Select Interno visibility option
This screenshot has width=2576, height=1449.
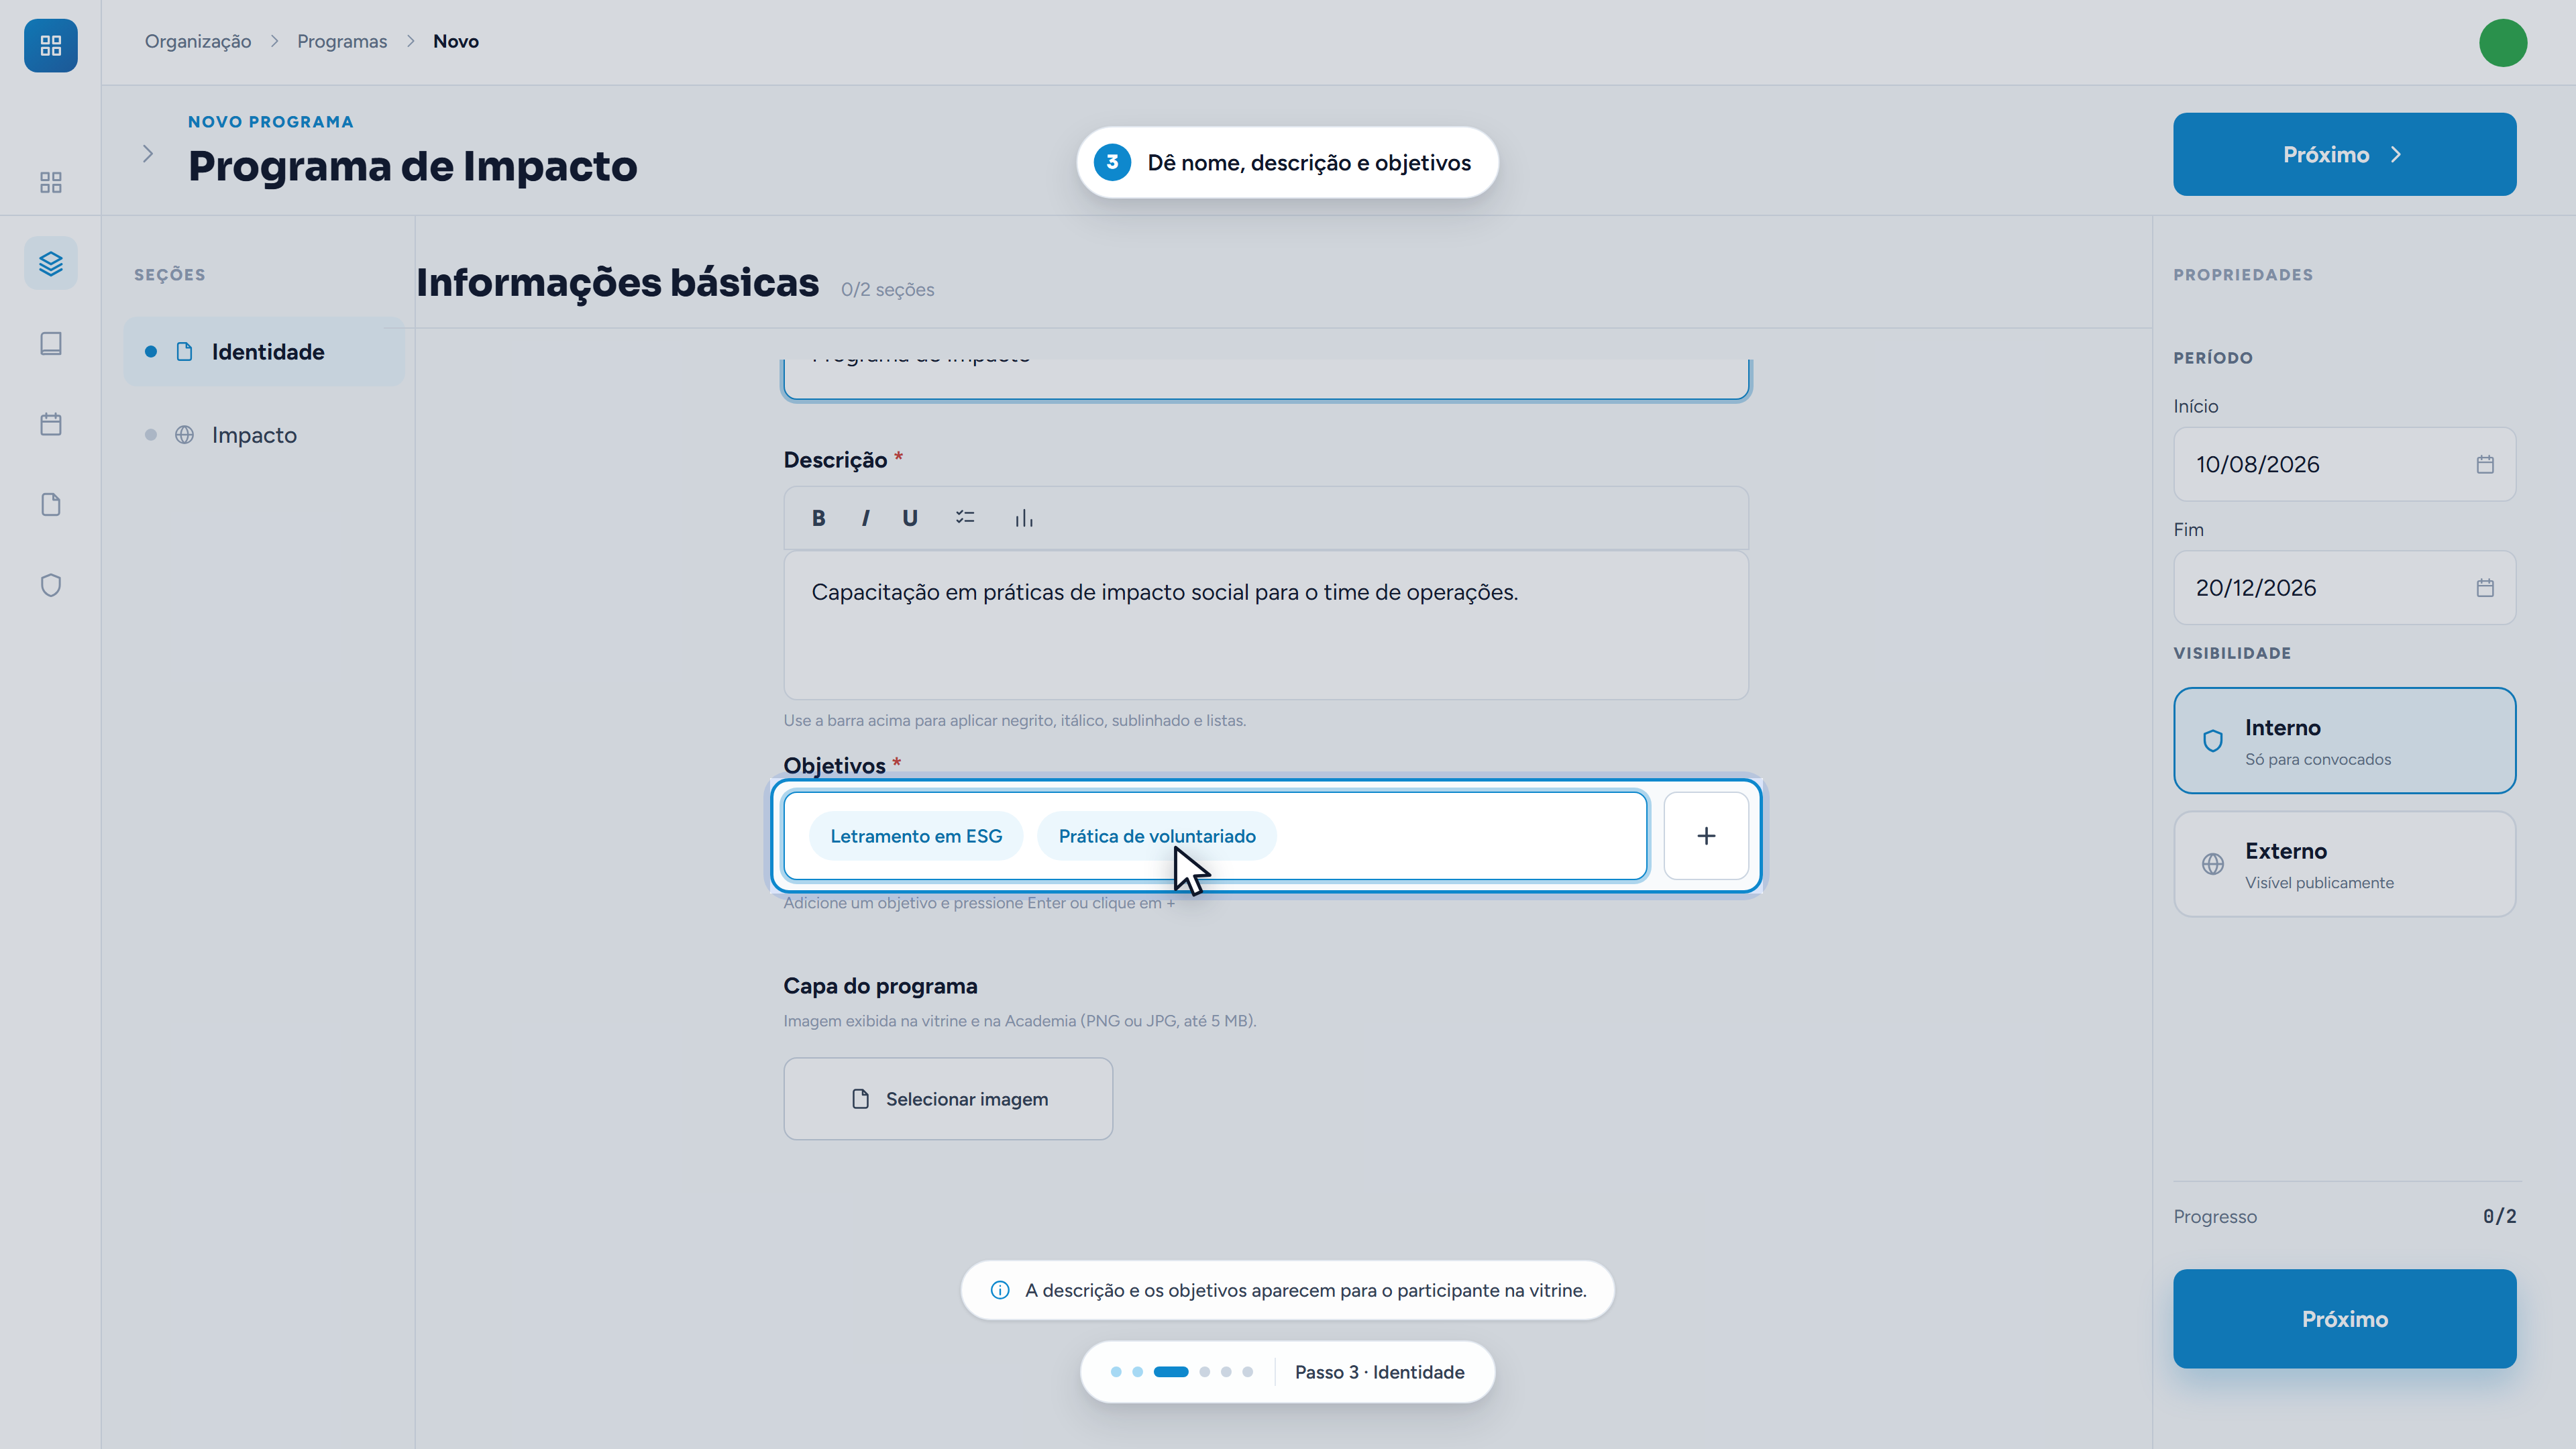[x=2344, y=741]
